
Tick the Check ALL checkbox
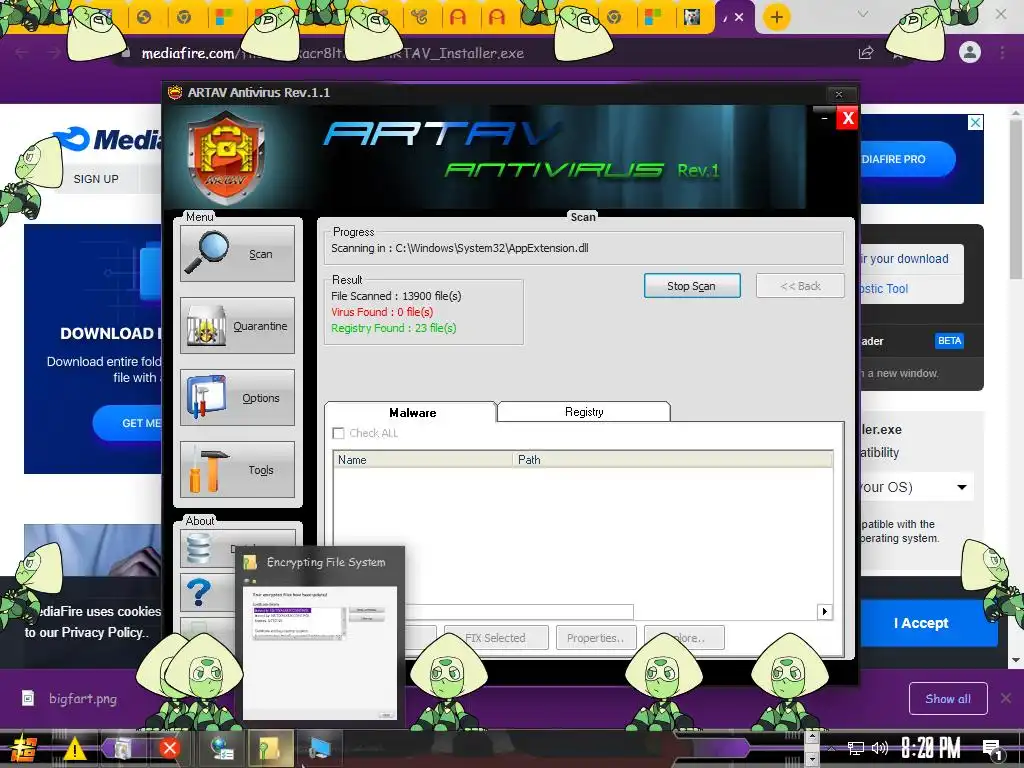pos(338,434)
